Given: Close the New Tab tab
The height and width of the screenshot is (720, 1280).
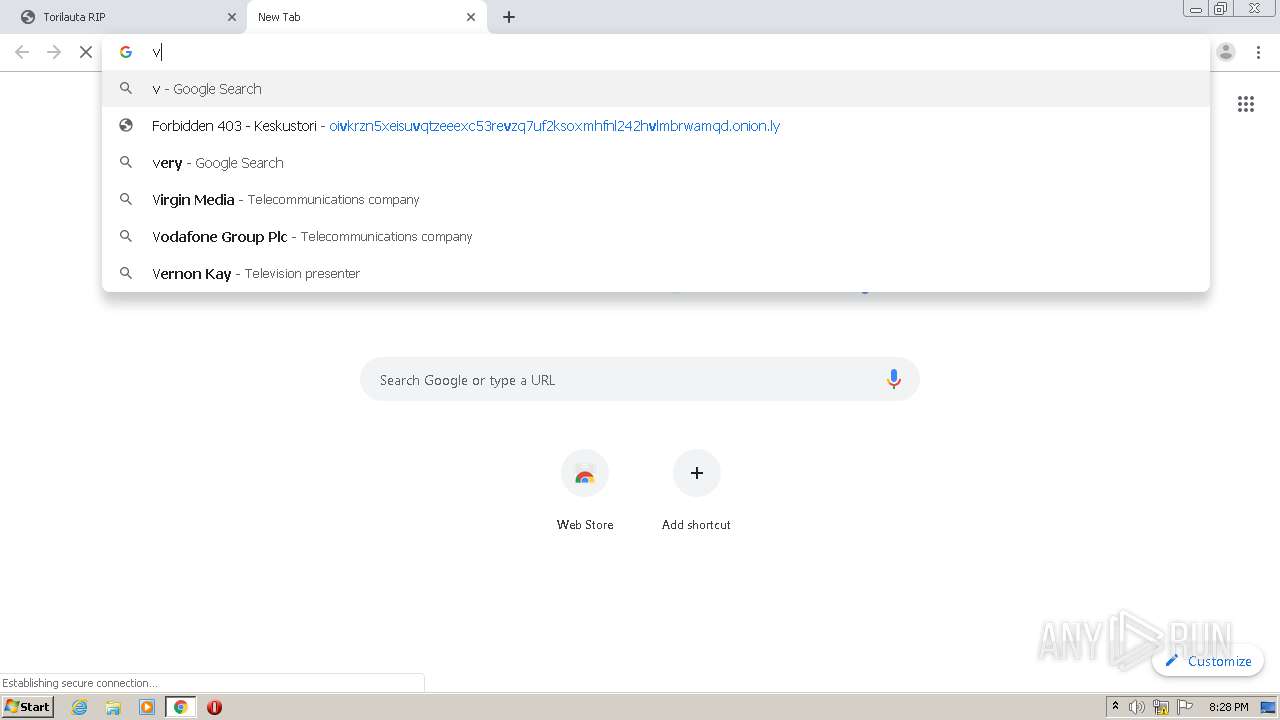Looking at the screenshot, I should [x=471, y=17].
